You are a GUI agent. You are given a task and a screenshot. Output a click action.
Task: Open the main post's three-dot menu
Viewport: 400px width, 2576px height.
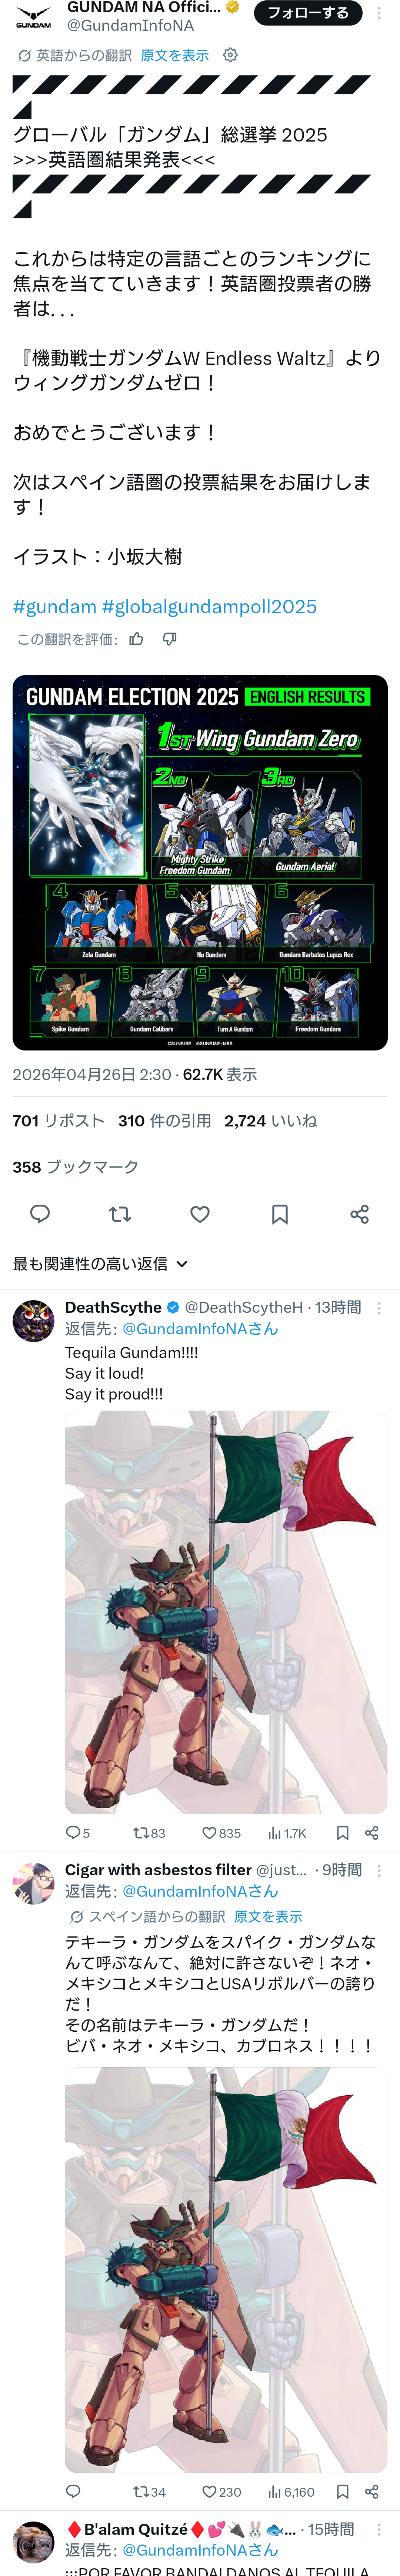(379, 13)
